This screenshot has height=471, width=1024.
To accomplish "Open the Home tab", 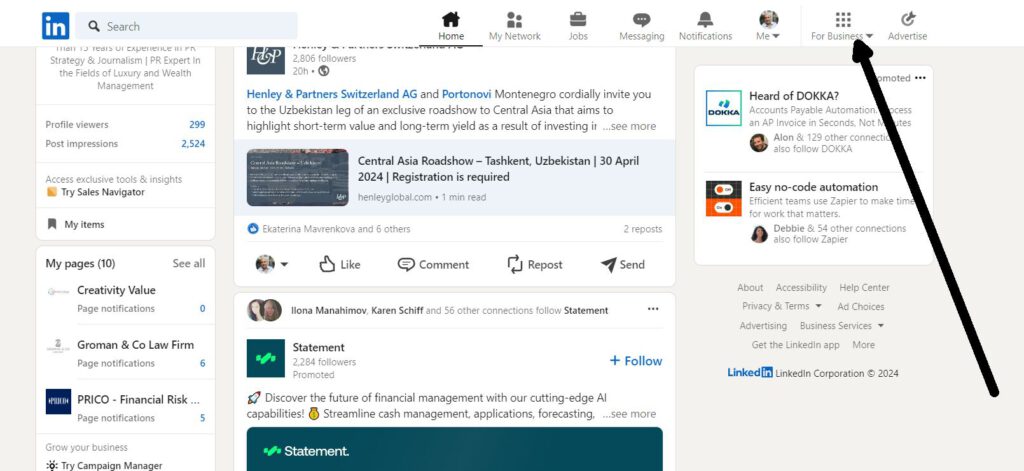I will 451,26.
